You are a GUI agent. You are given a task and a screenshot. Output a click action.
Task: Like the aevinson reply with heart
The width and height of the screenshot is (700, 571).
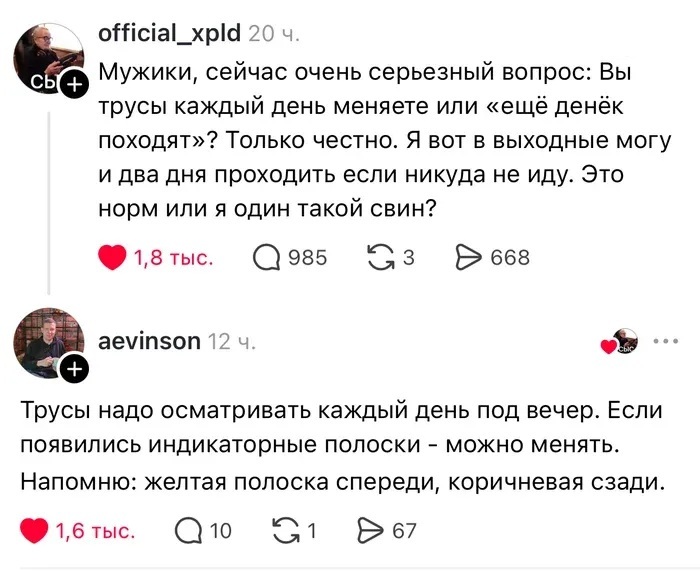[x=36, y=531]
